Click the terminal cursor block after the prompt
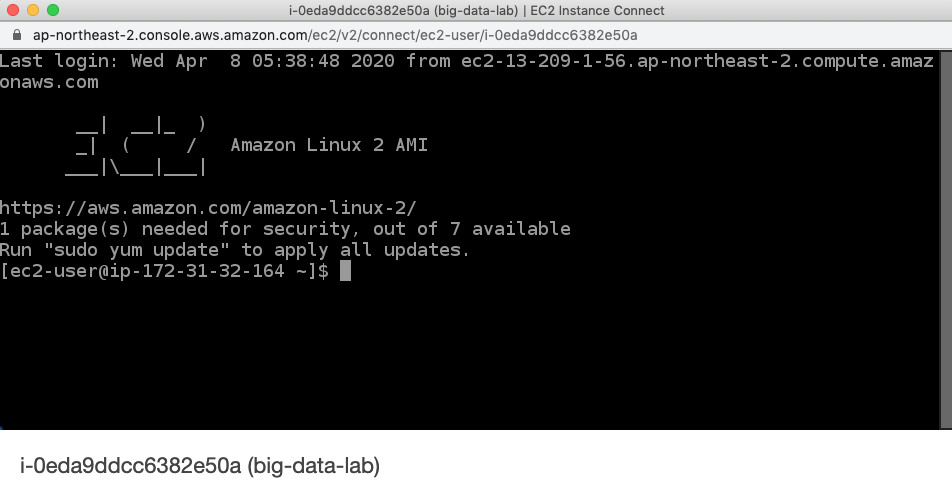 click(345, 271)
